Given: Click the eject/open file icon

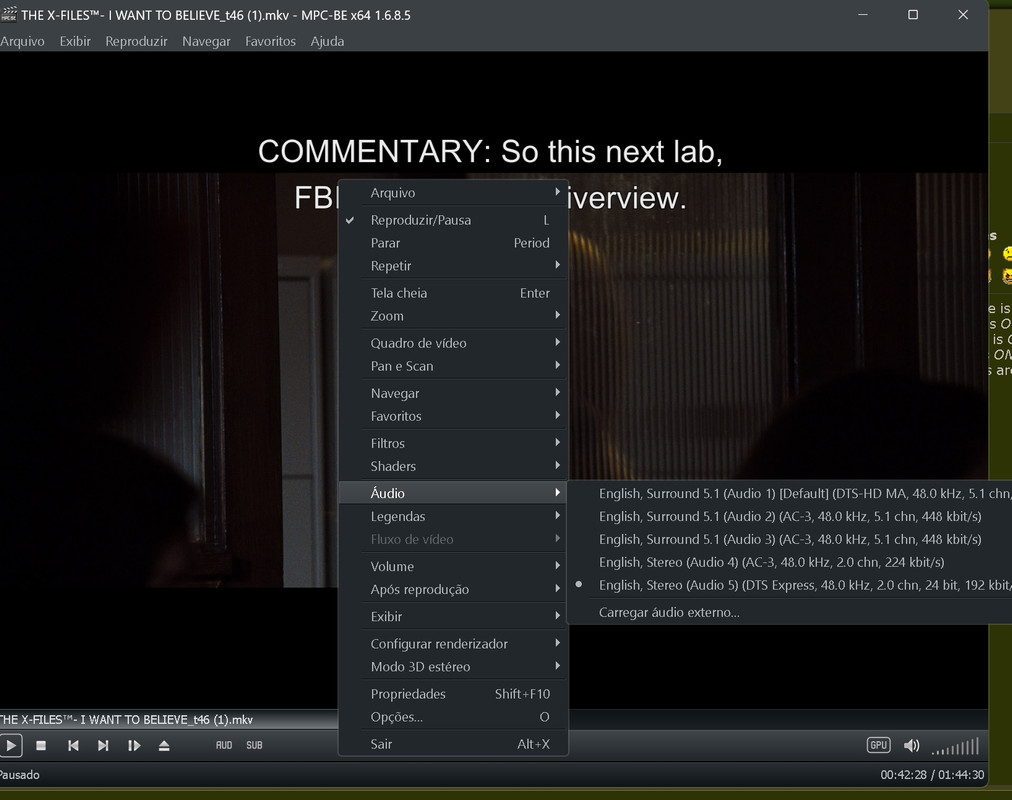Looking at the screenshot, I should coord(164,746).
